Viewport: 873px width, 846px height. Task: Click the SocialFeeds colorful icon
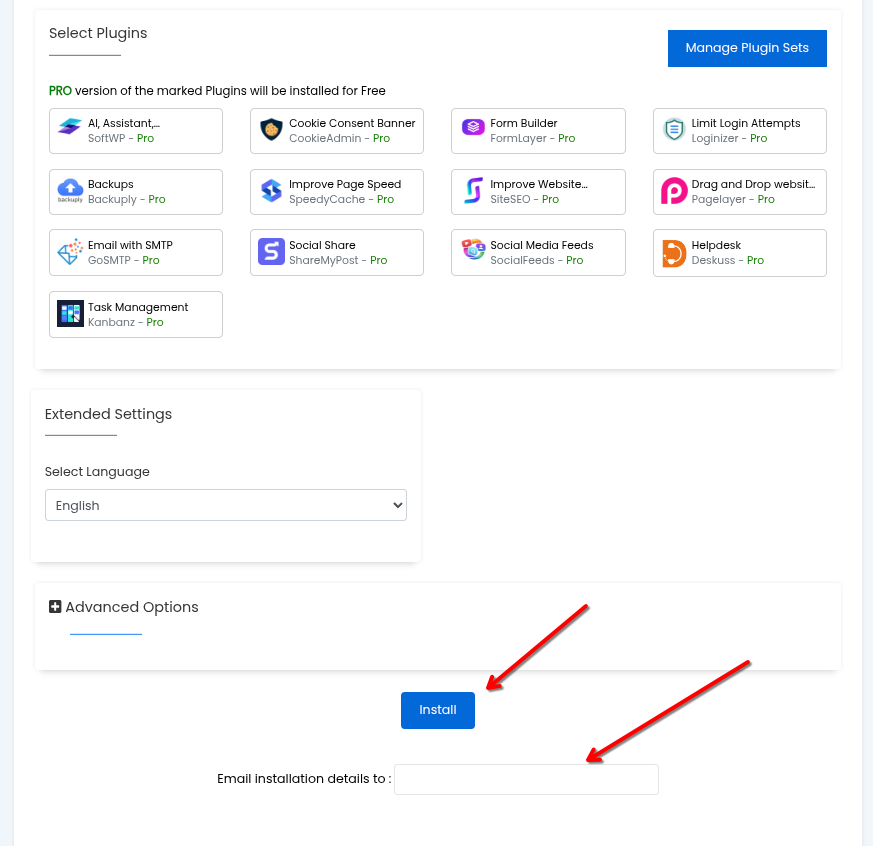tap(473, 249)
